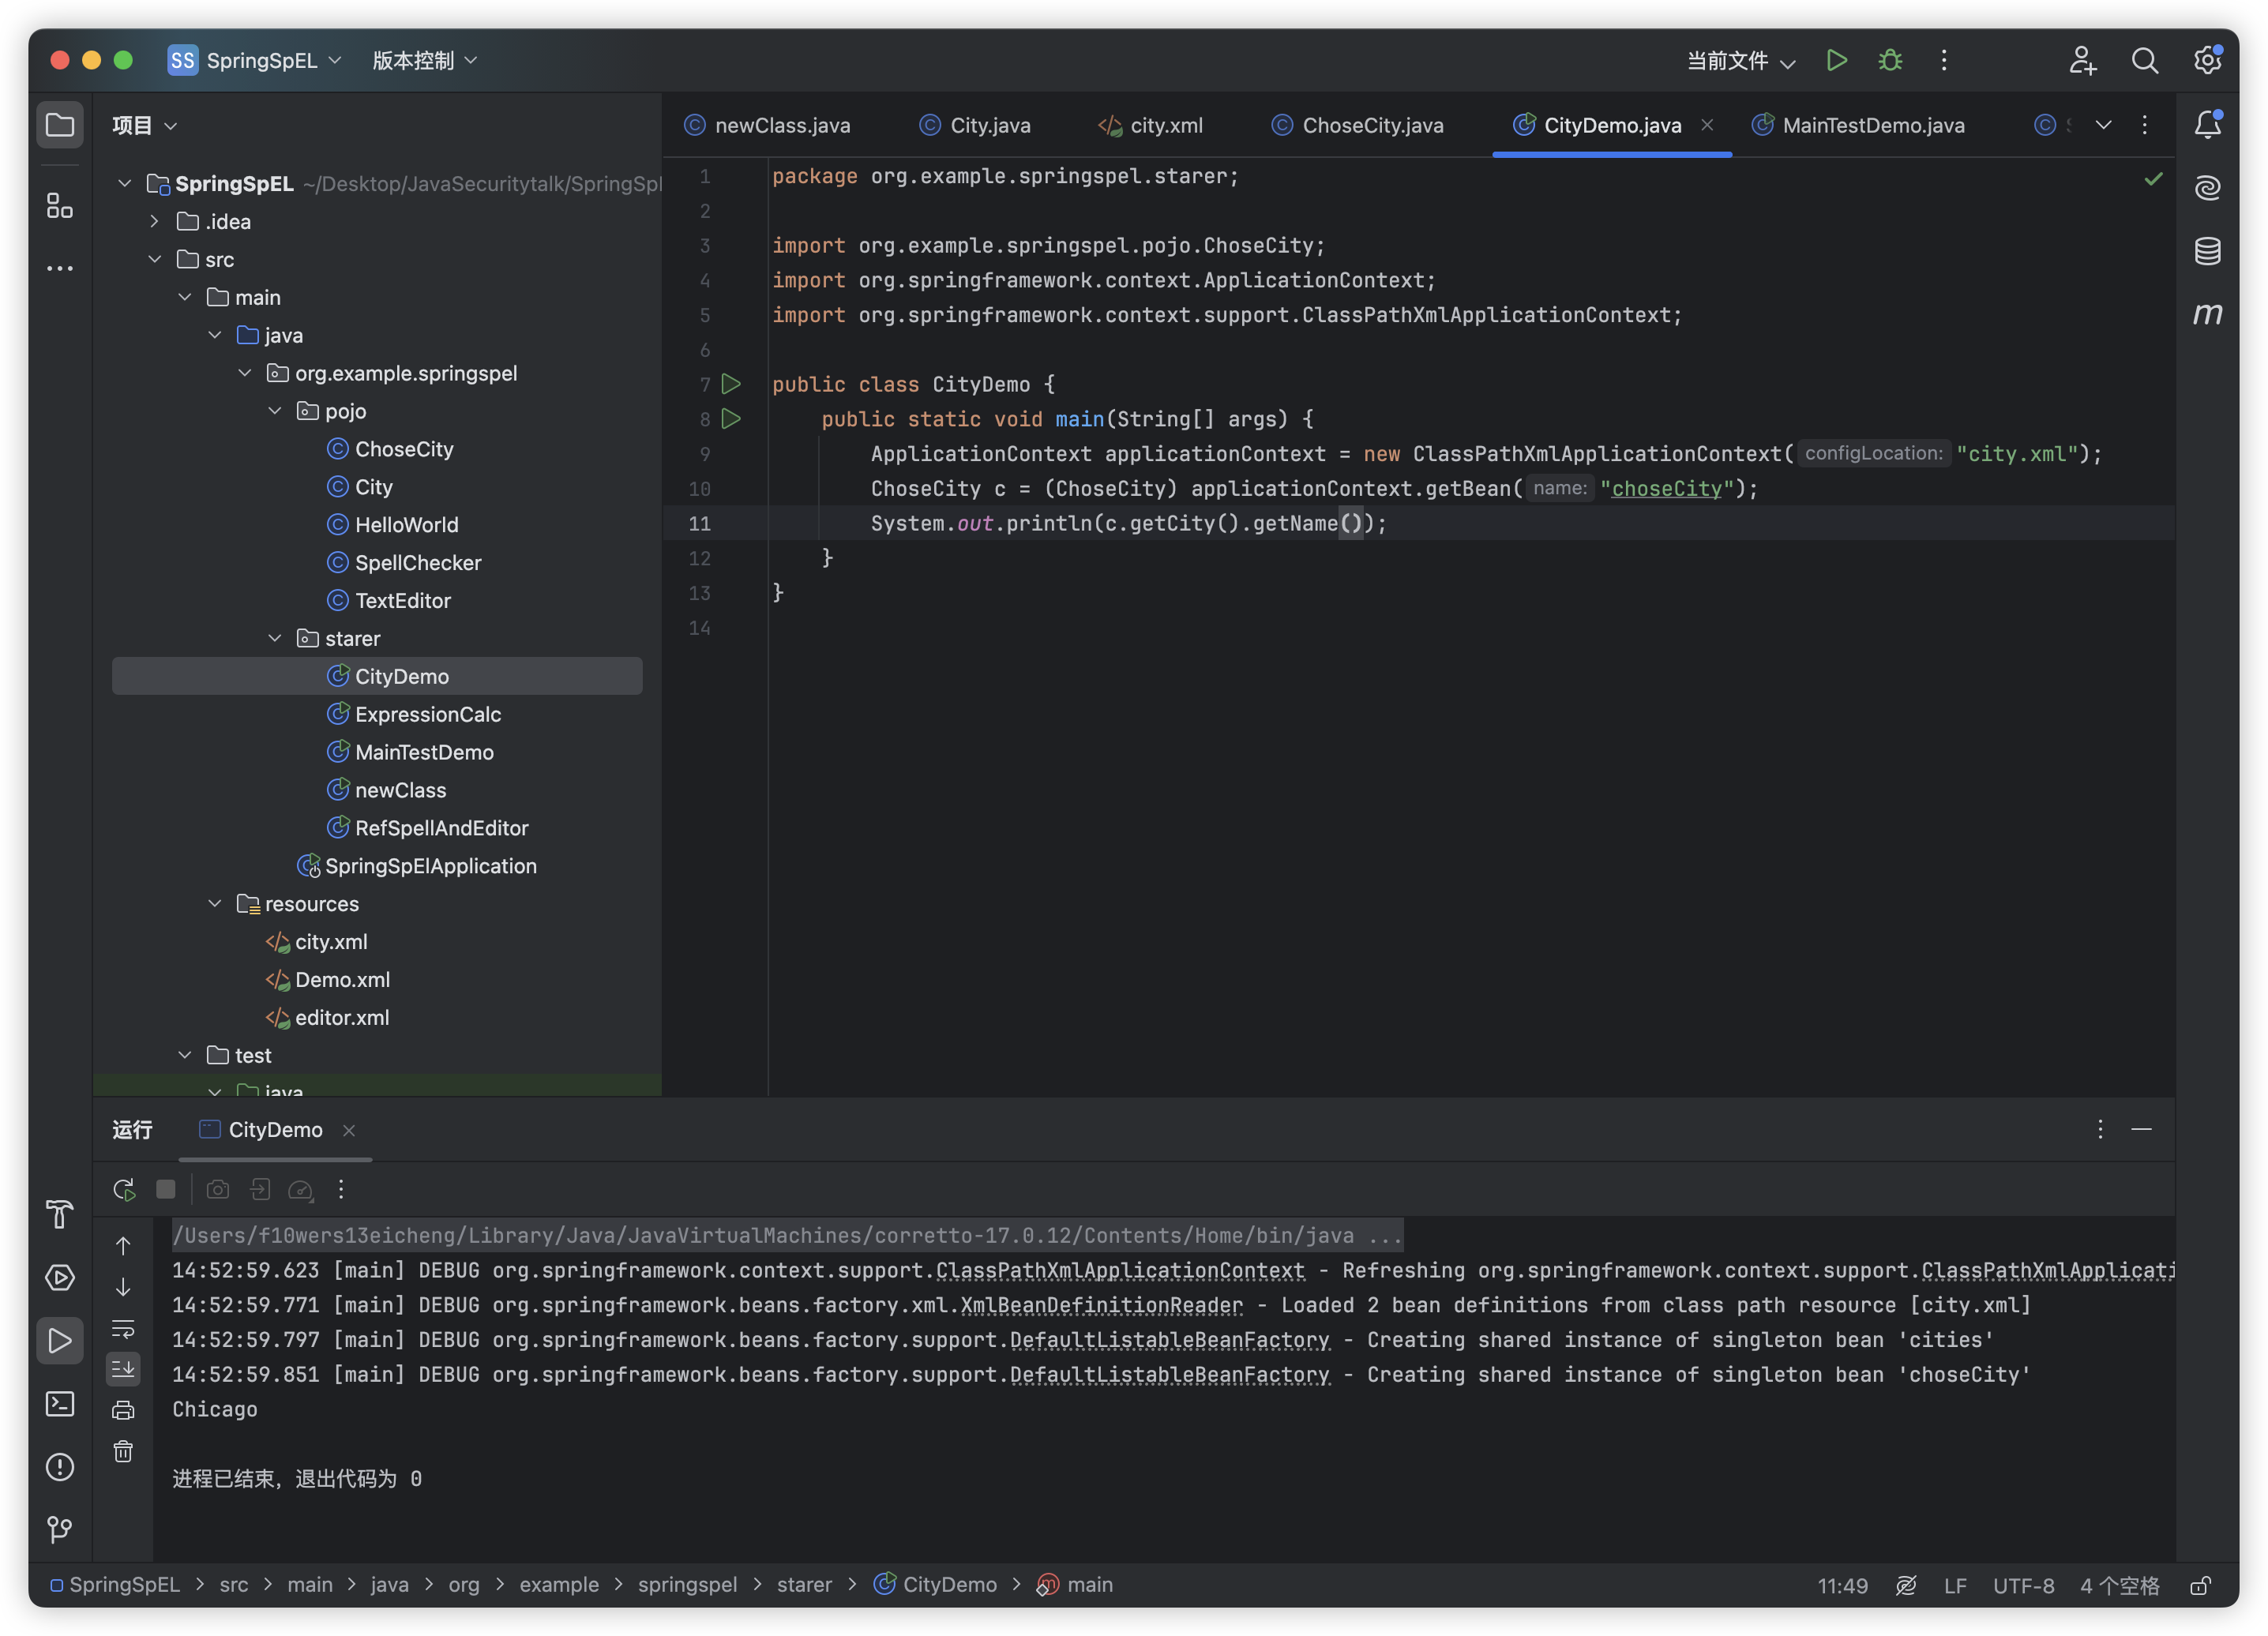Click the run gutter icon next to class CityDemo
Viewport: 2268px width, 1636px height.
[x=731, y=384]
